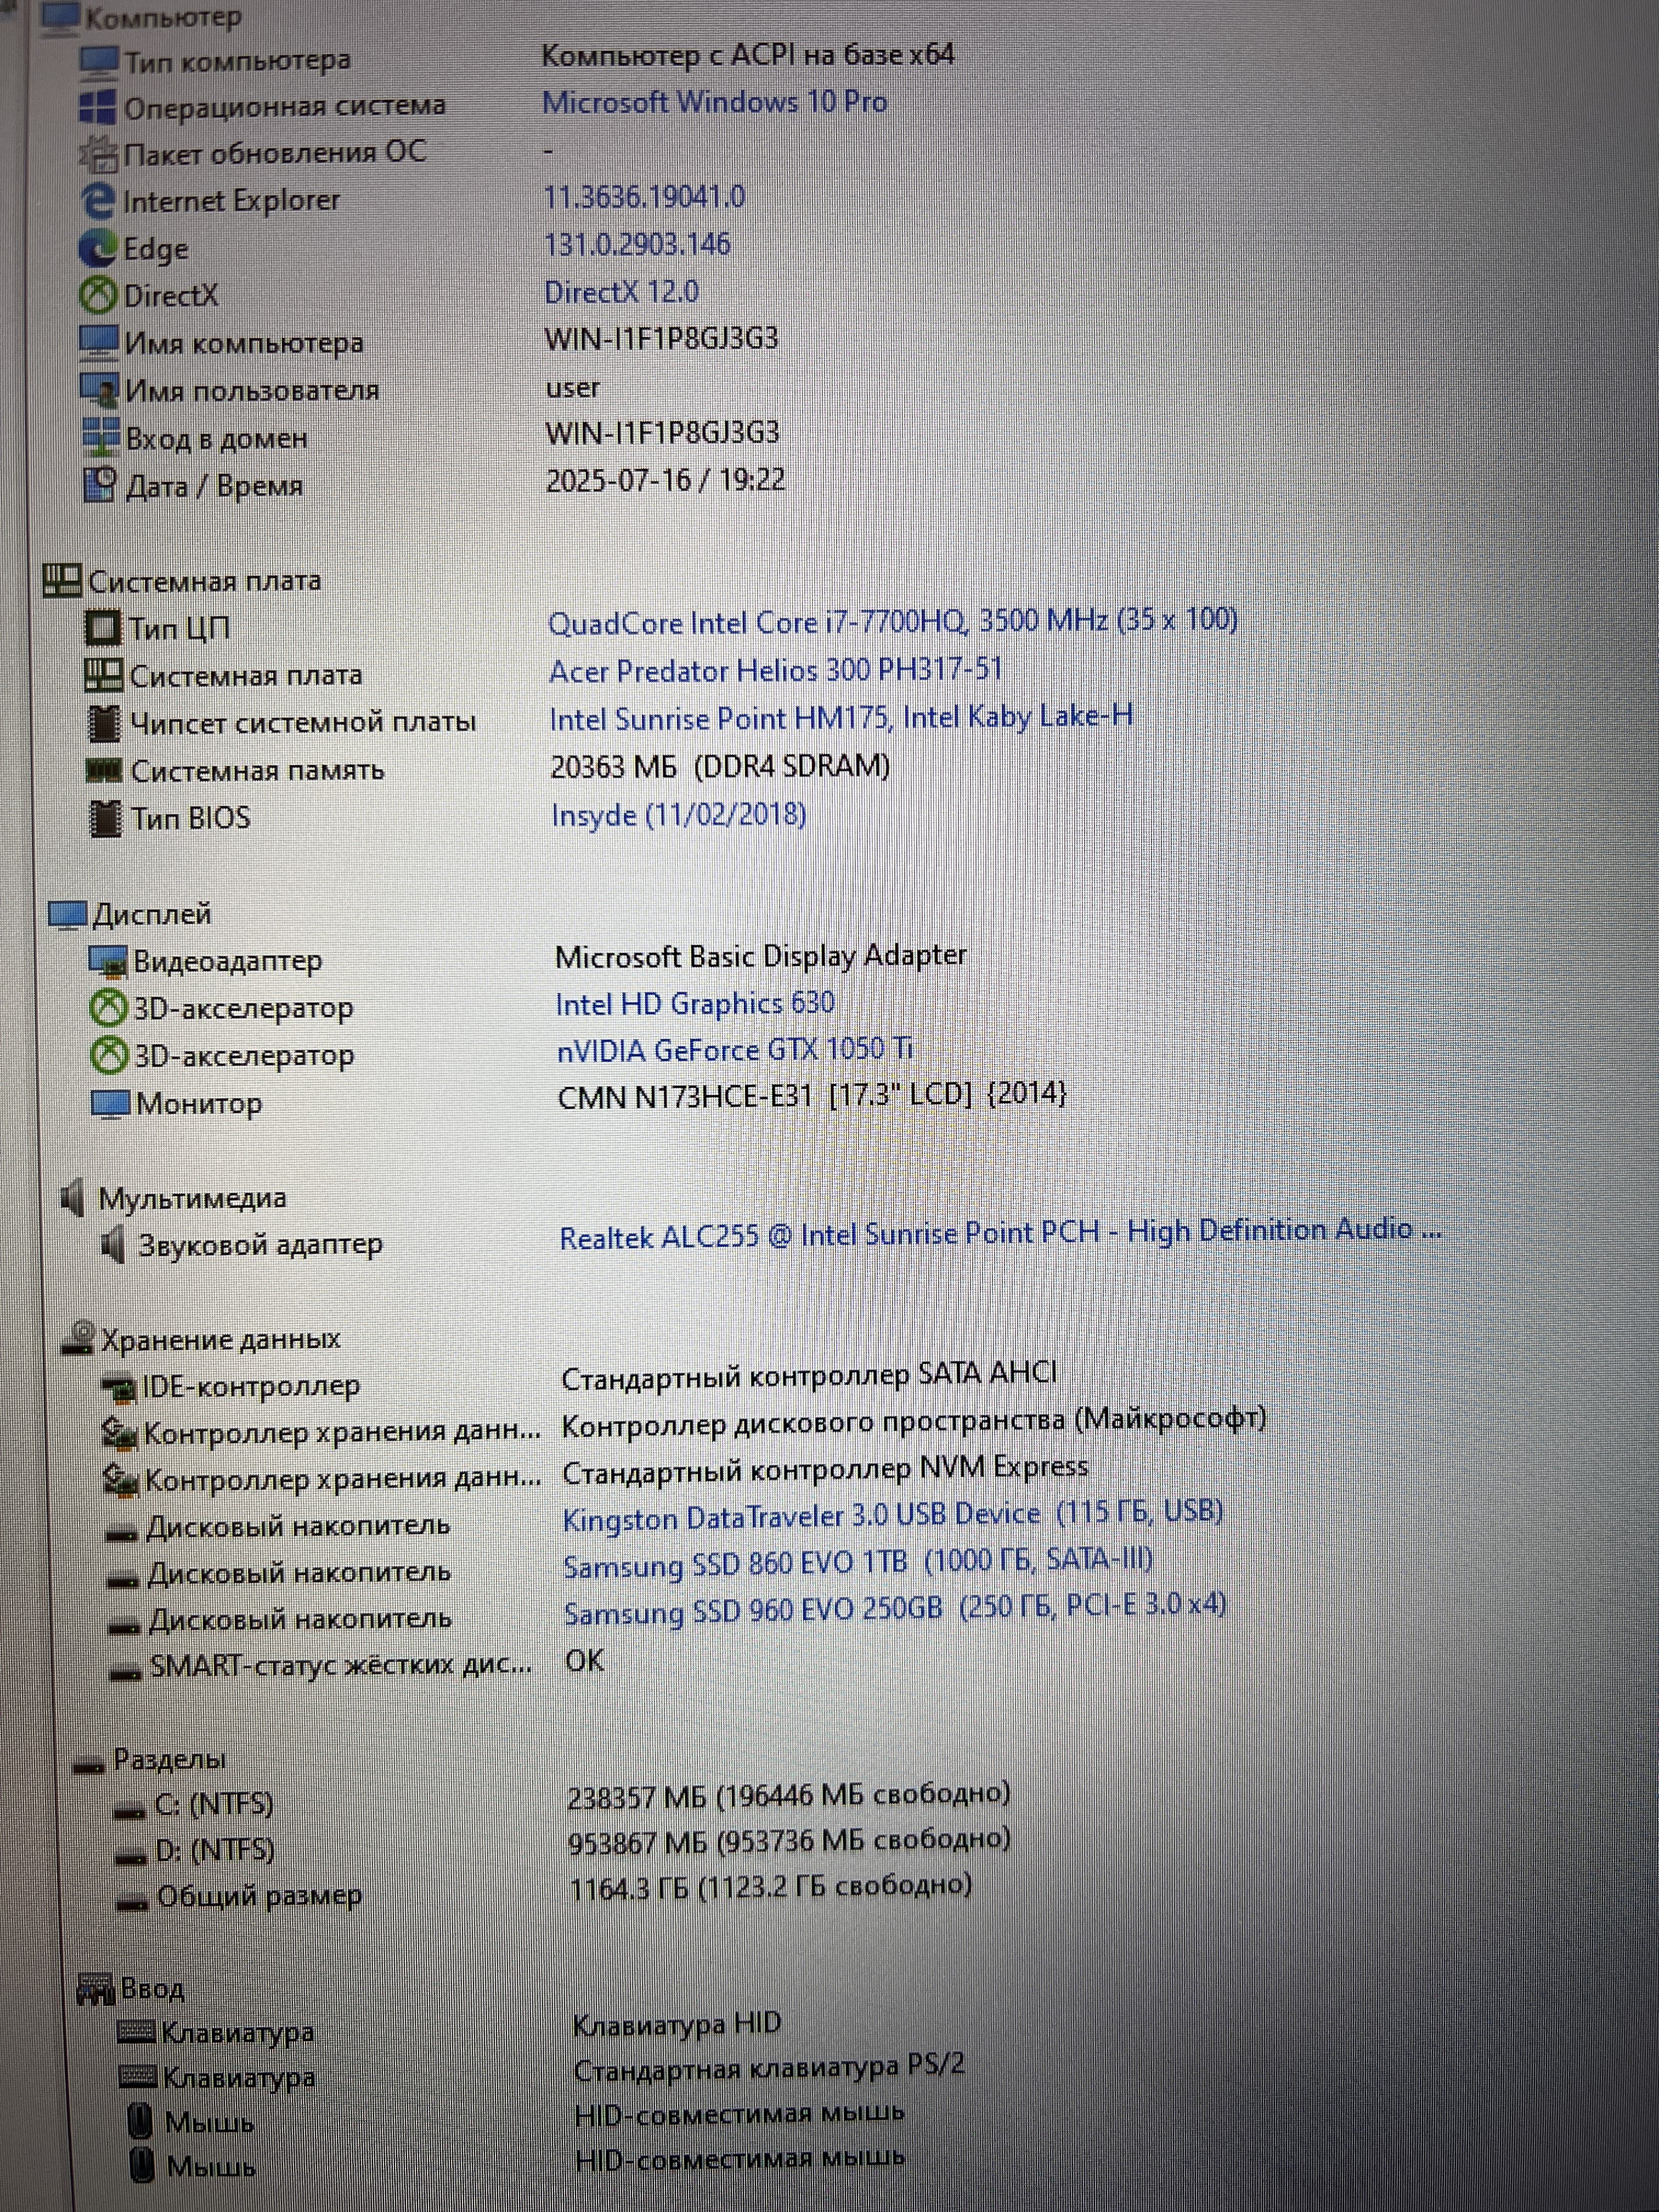Click the icon beside Intel HD Graphics 3D-акселератор
This screenshot has height=2212, width=1659.
point(109,1008)
